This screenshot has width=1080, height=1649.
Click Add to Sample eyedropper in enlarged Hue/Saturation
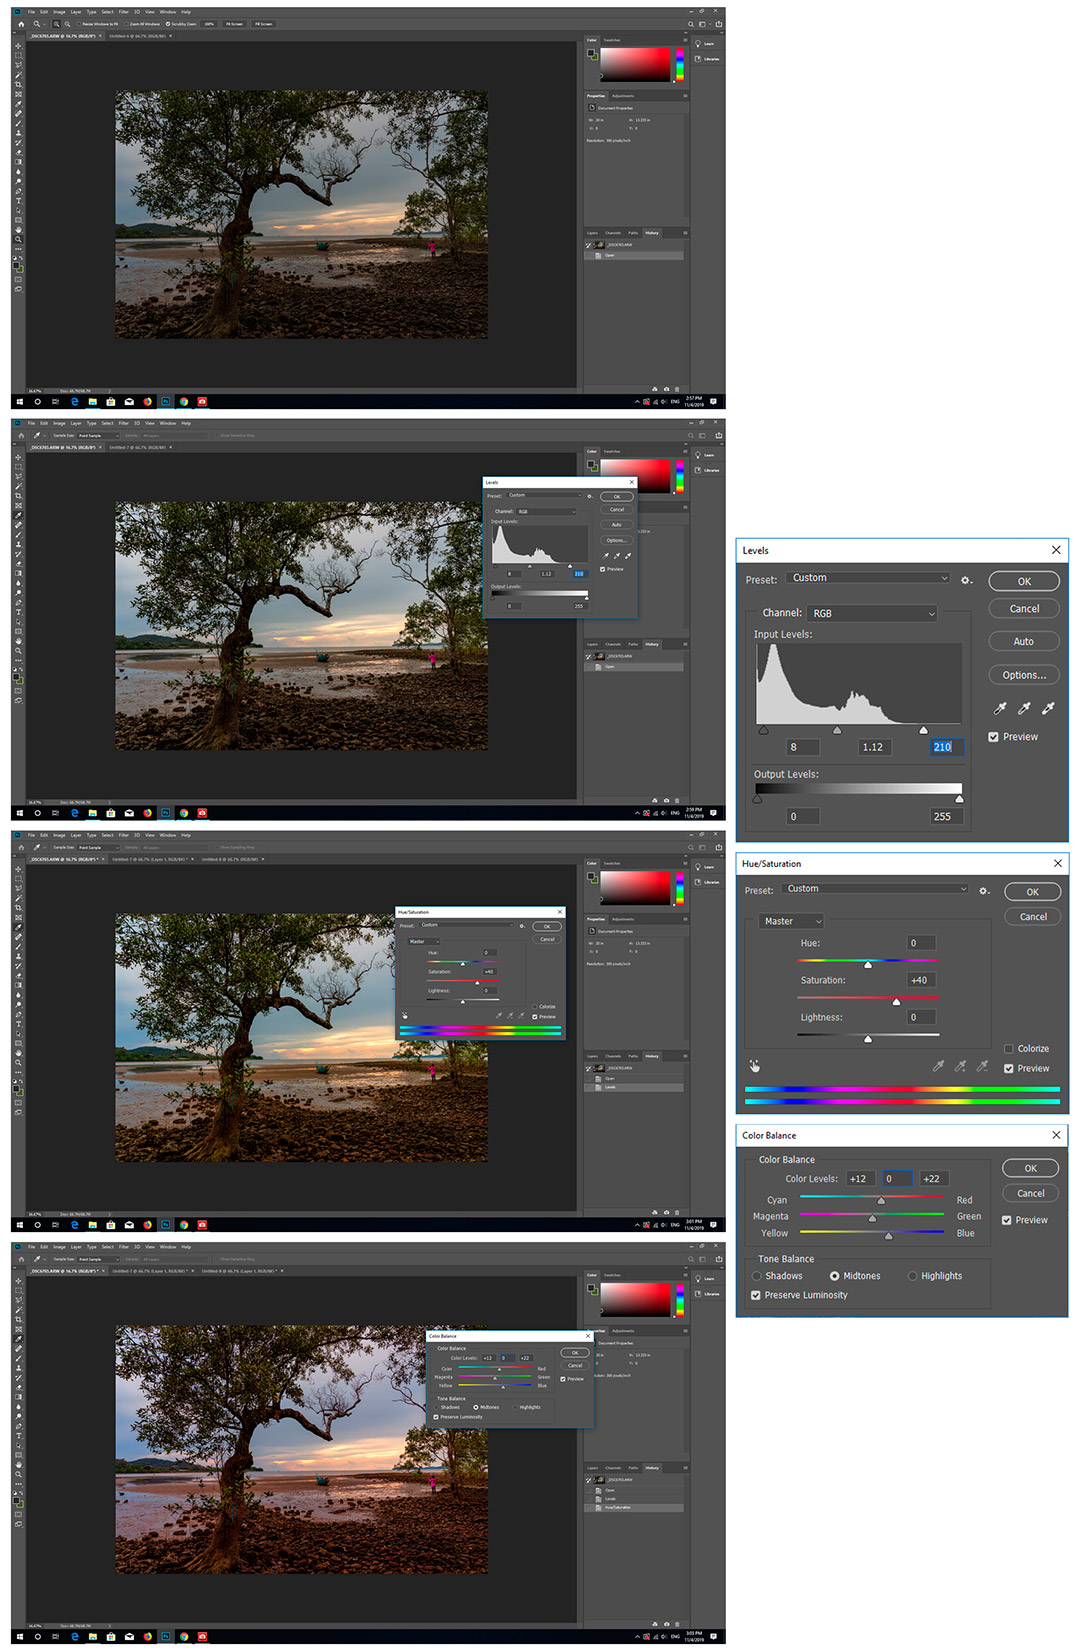(960, 1067)
